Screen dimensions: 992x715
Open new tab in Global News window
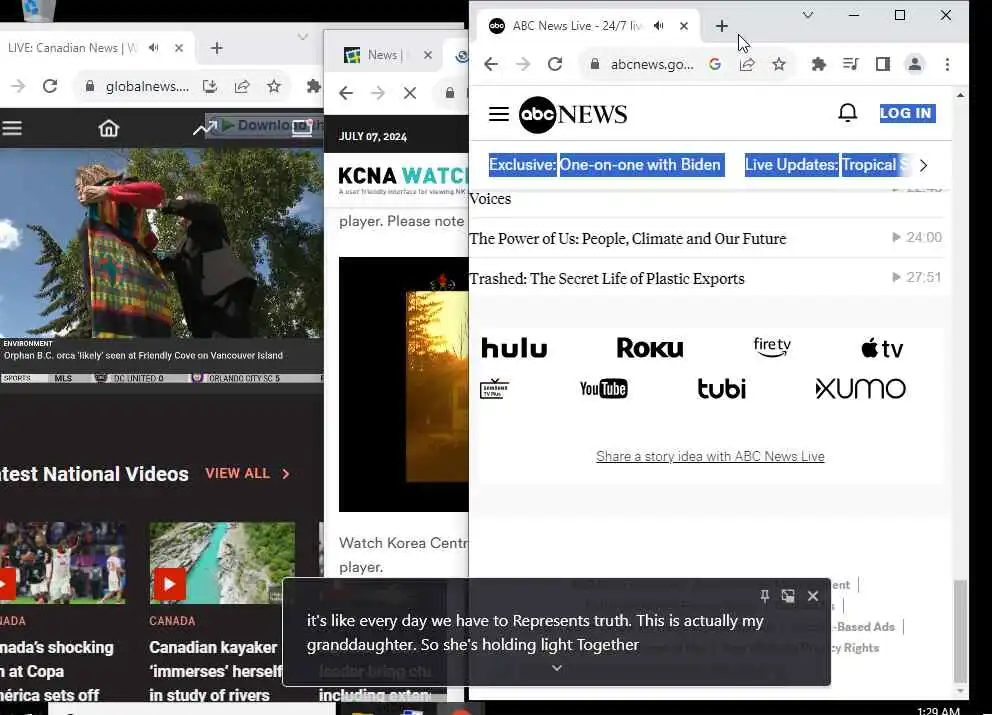[216, 48]
